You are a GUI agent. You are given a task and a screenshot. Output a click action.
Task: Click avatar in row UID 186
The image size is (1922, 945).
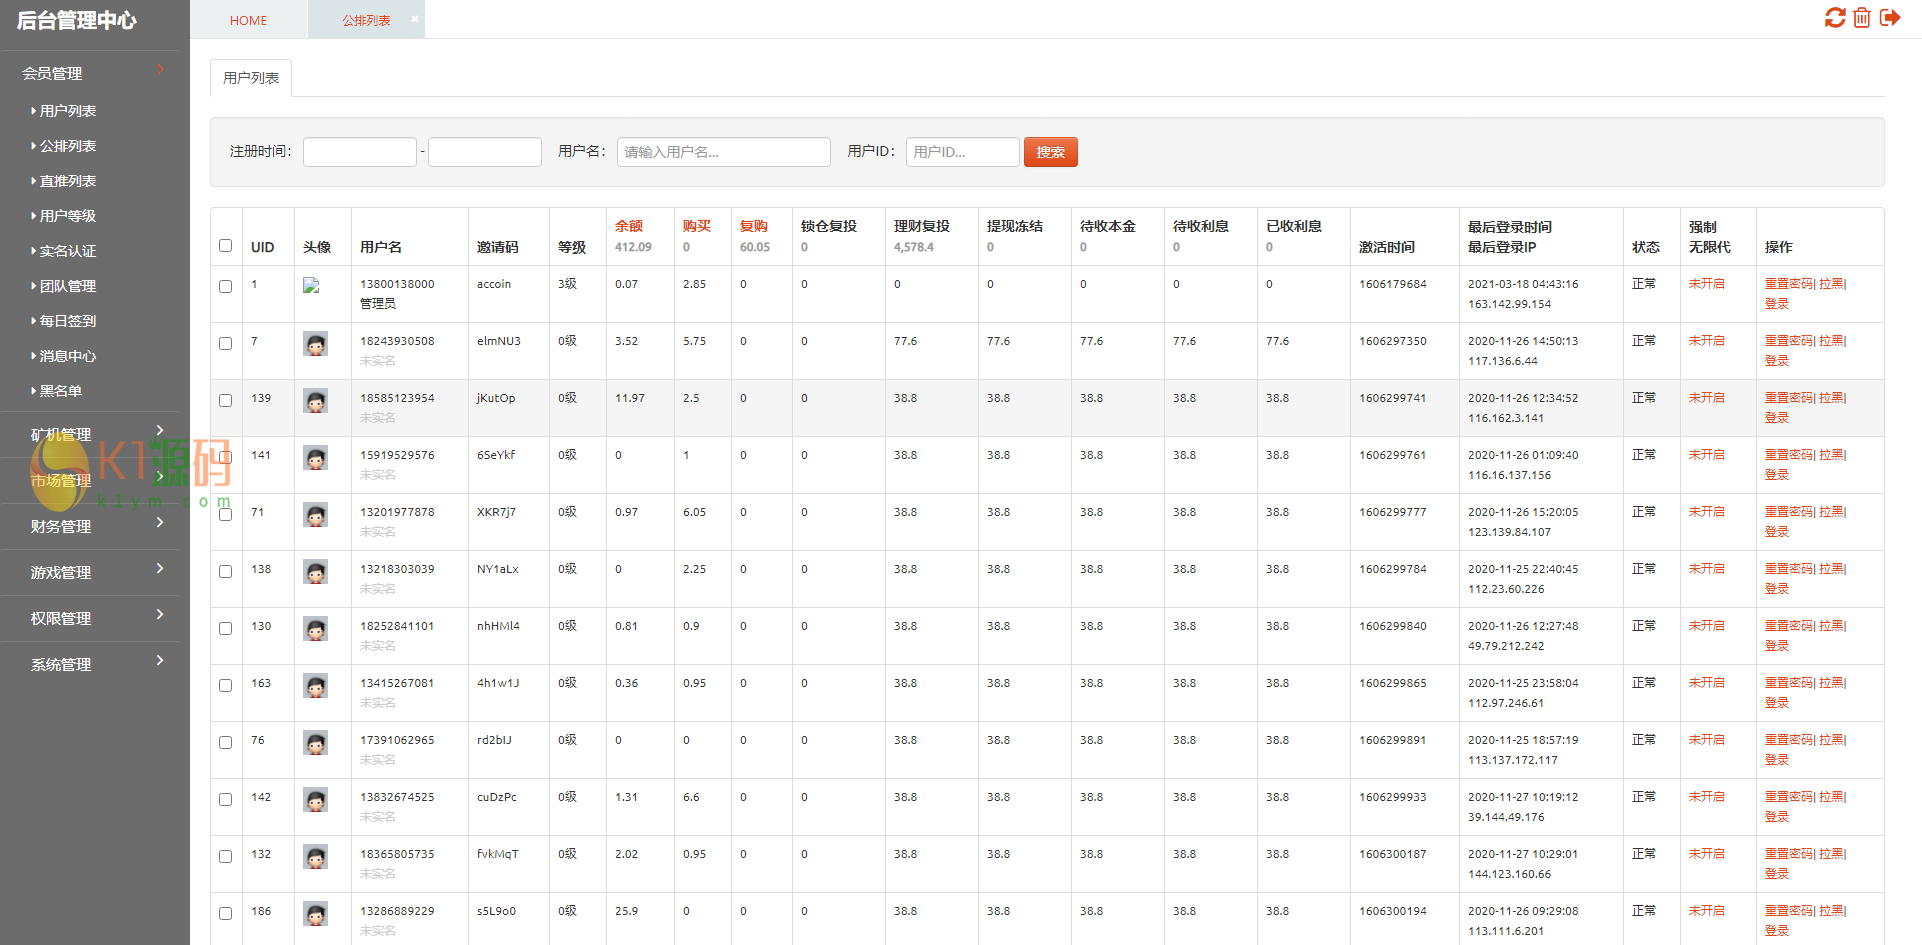coord(316,914)
